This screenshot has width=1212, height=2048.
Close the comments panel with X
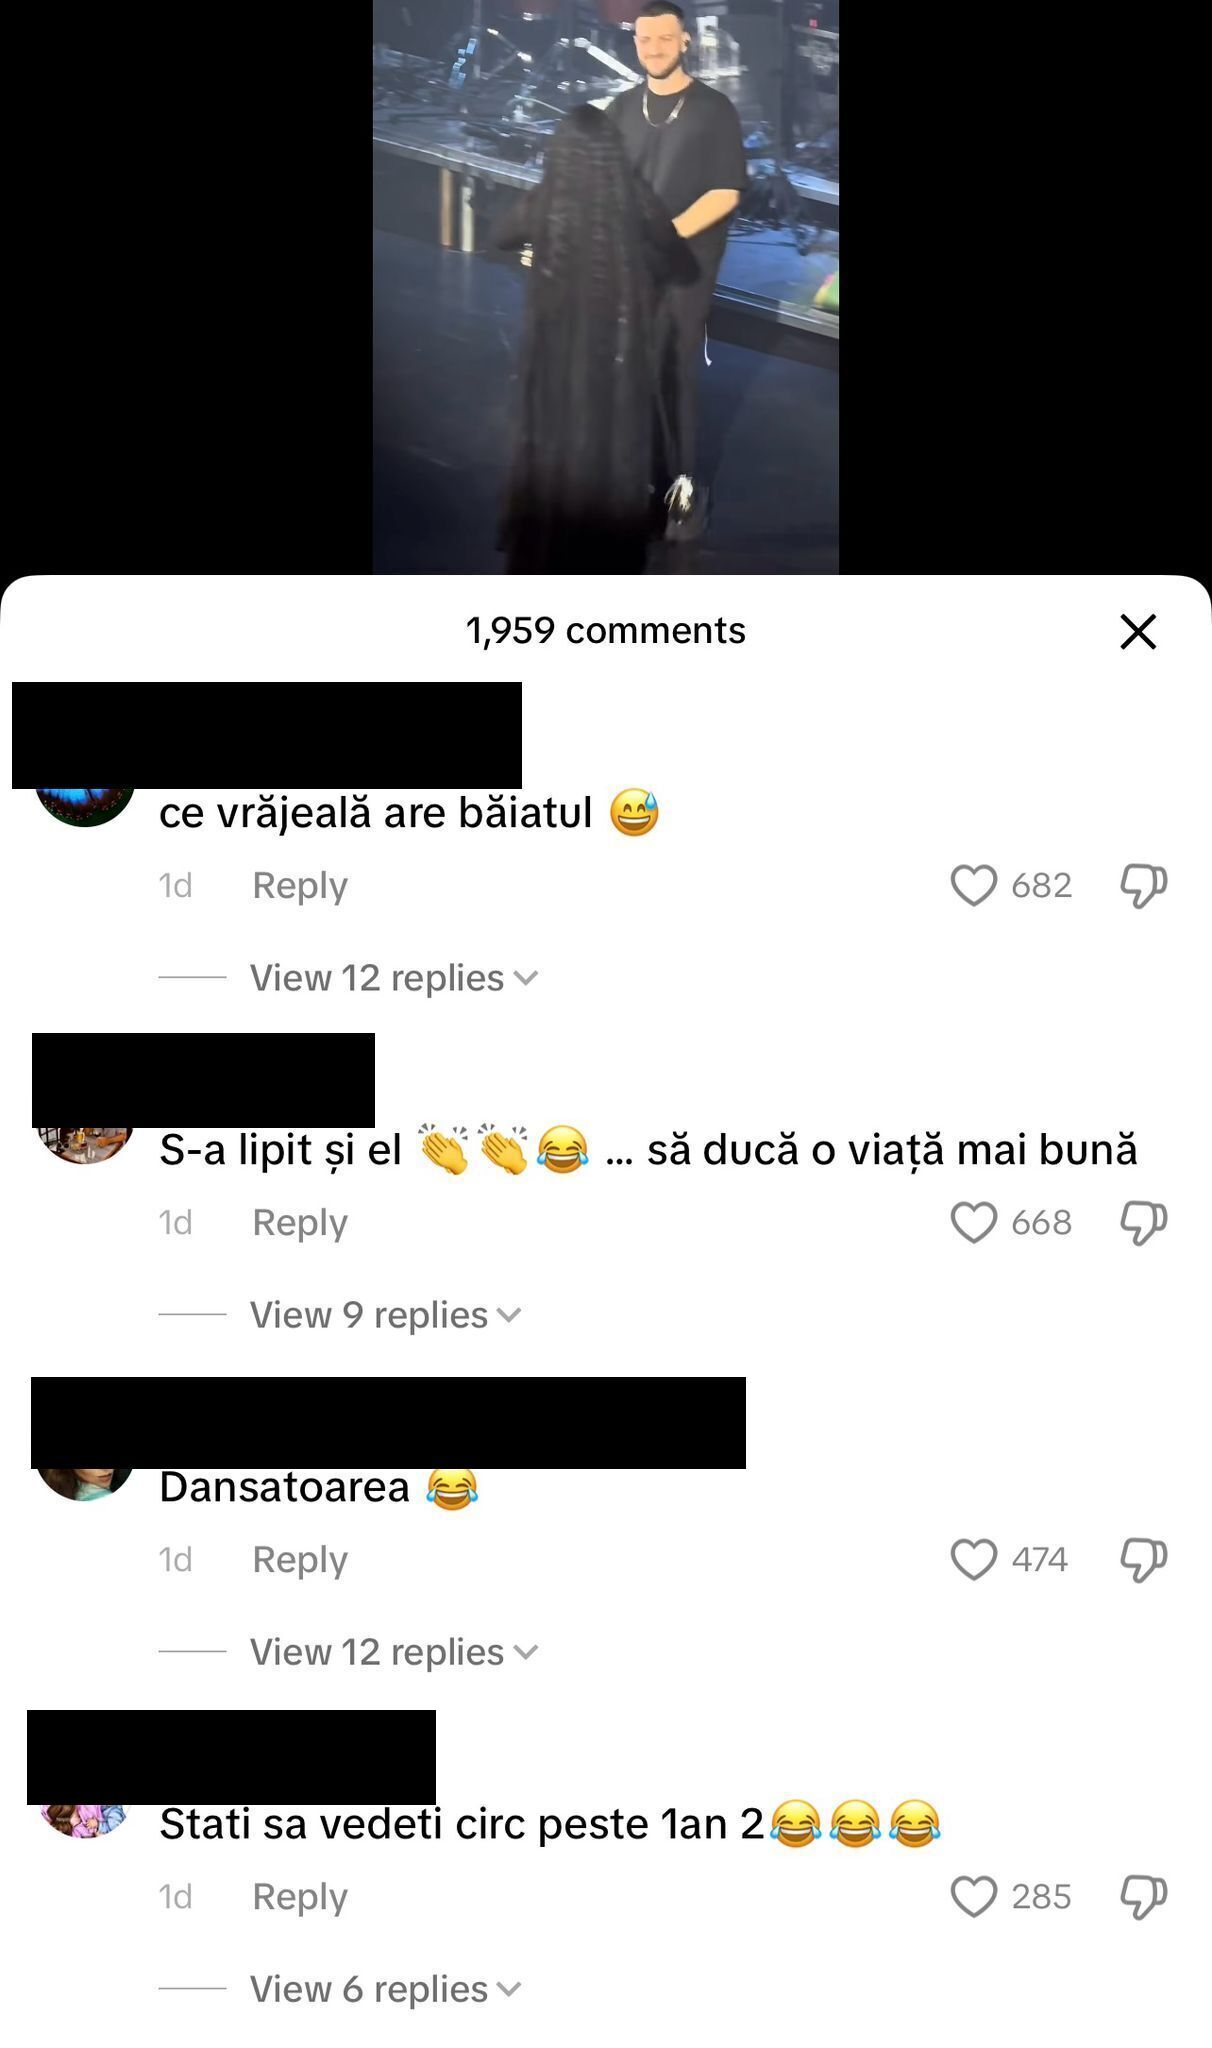tap(1138, 631)
